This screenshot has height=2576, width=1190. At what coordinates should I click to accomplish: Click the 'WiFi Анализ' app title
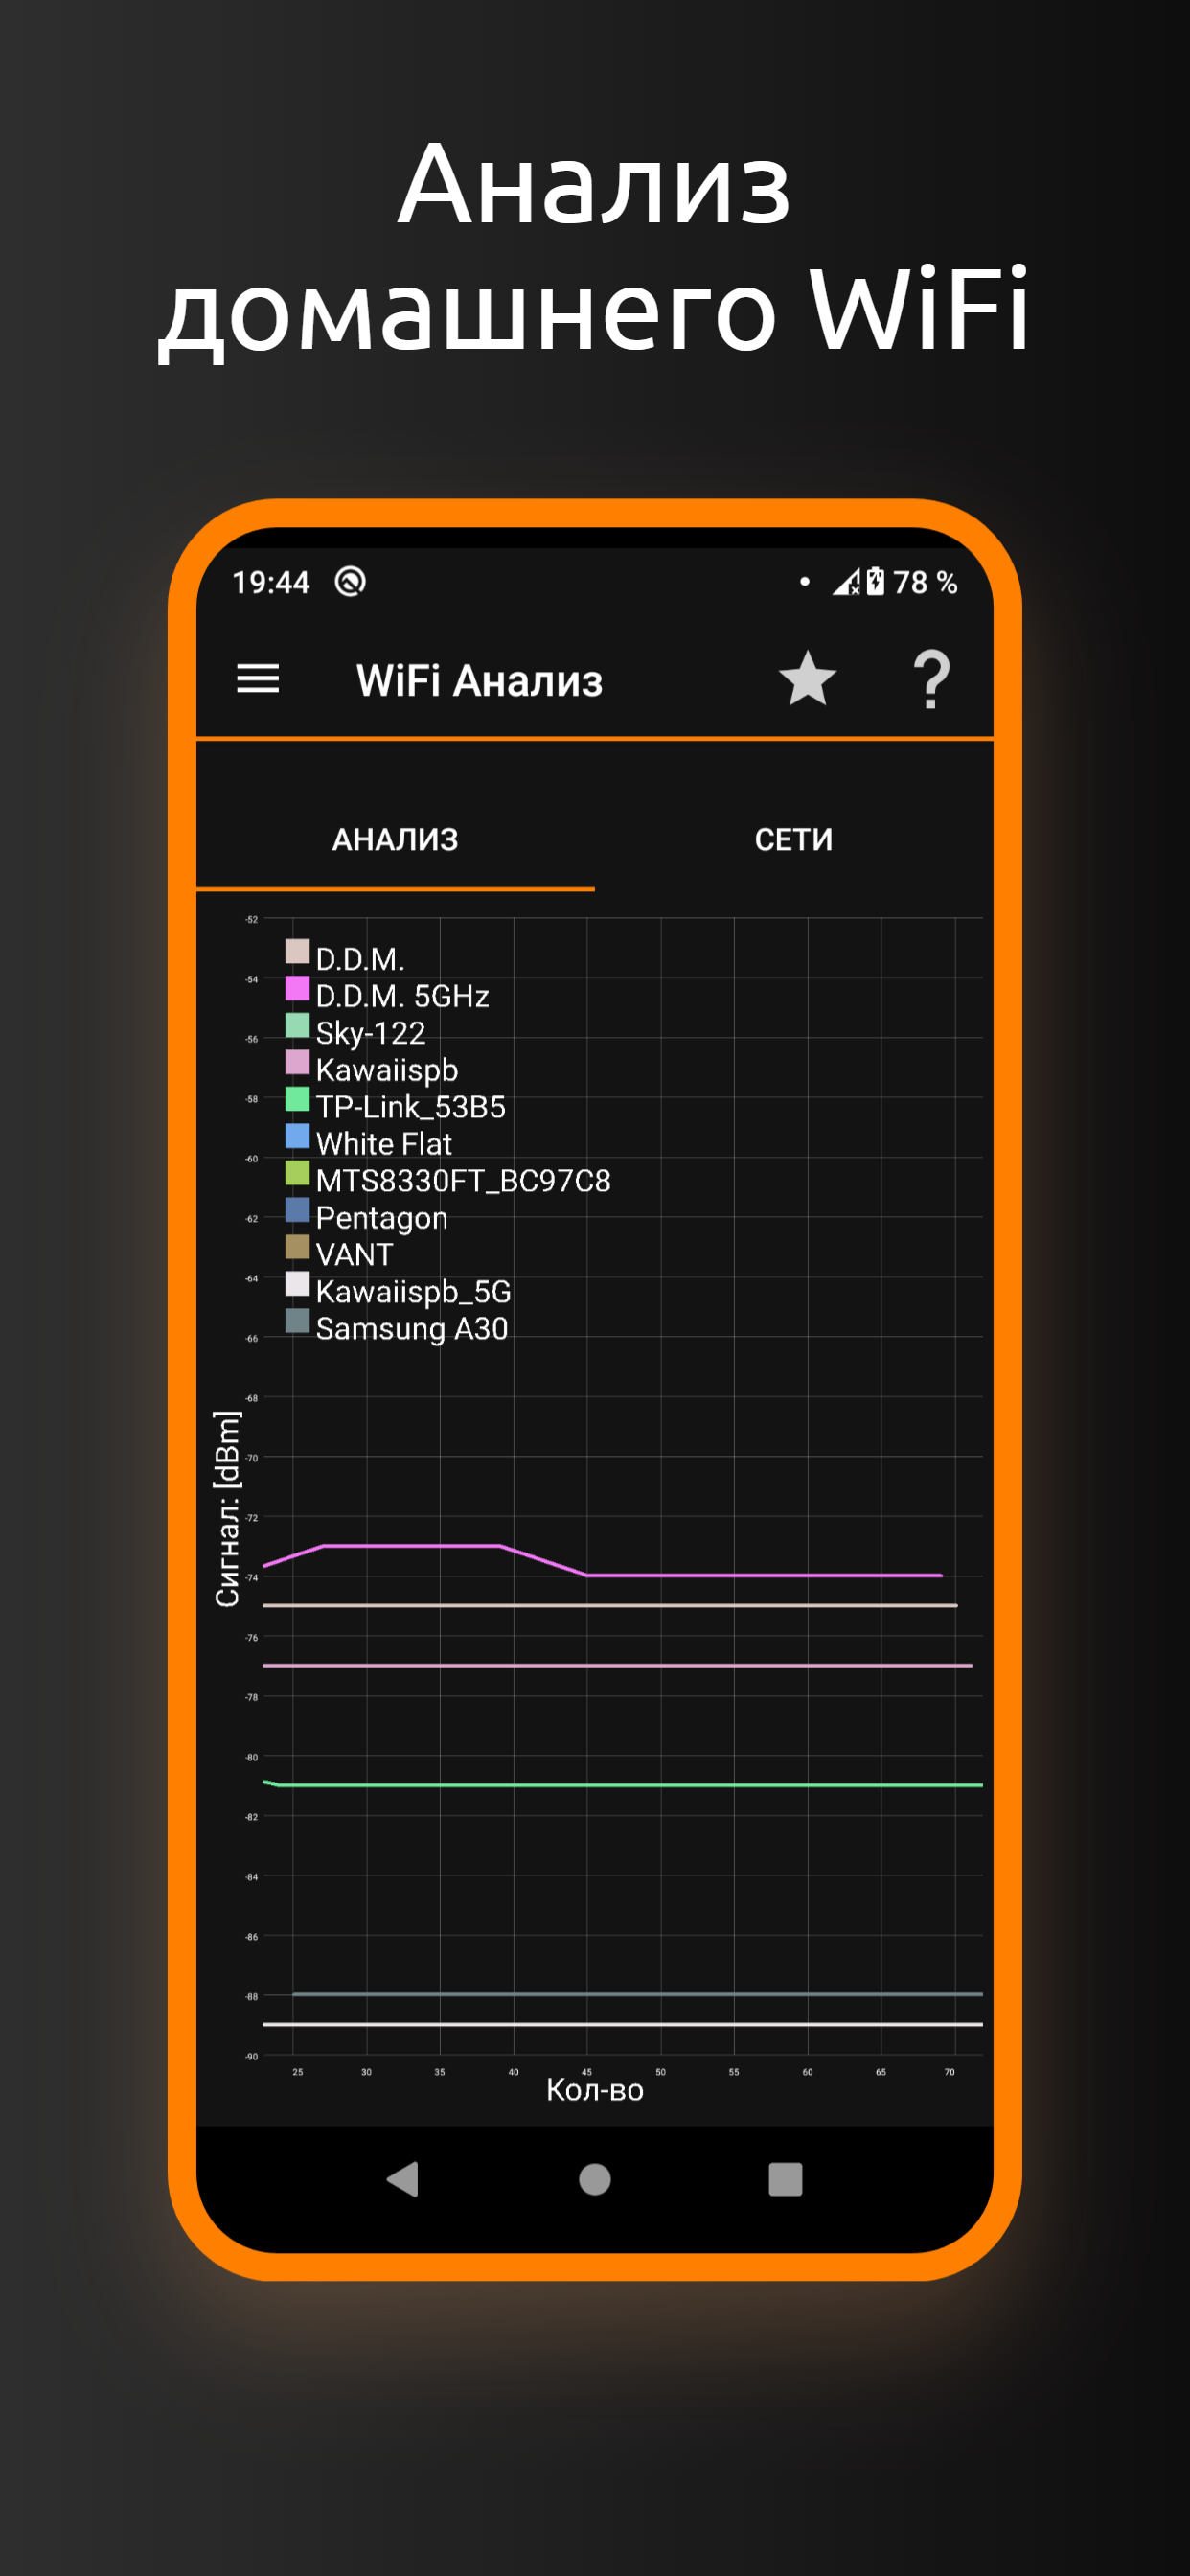(479, 681)
